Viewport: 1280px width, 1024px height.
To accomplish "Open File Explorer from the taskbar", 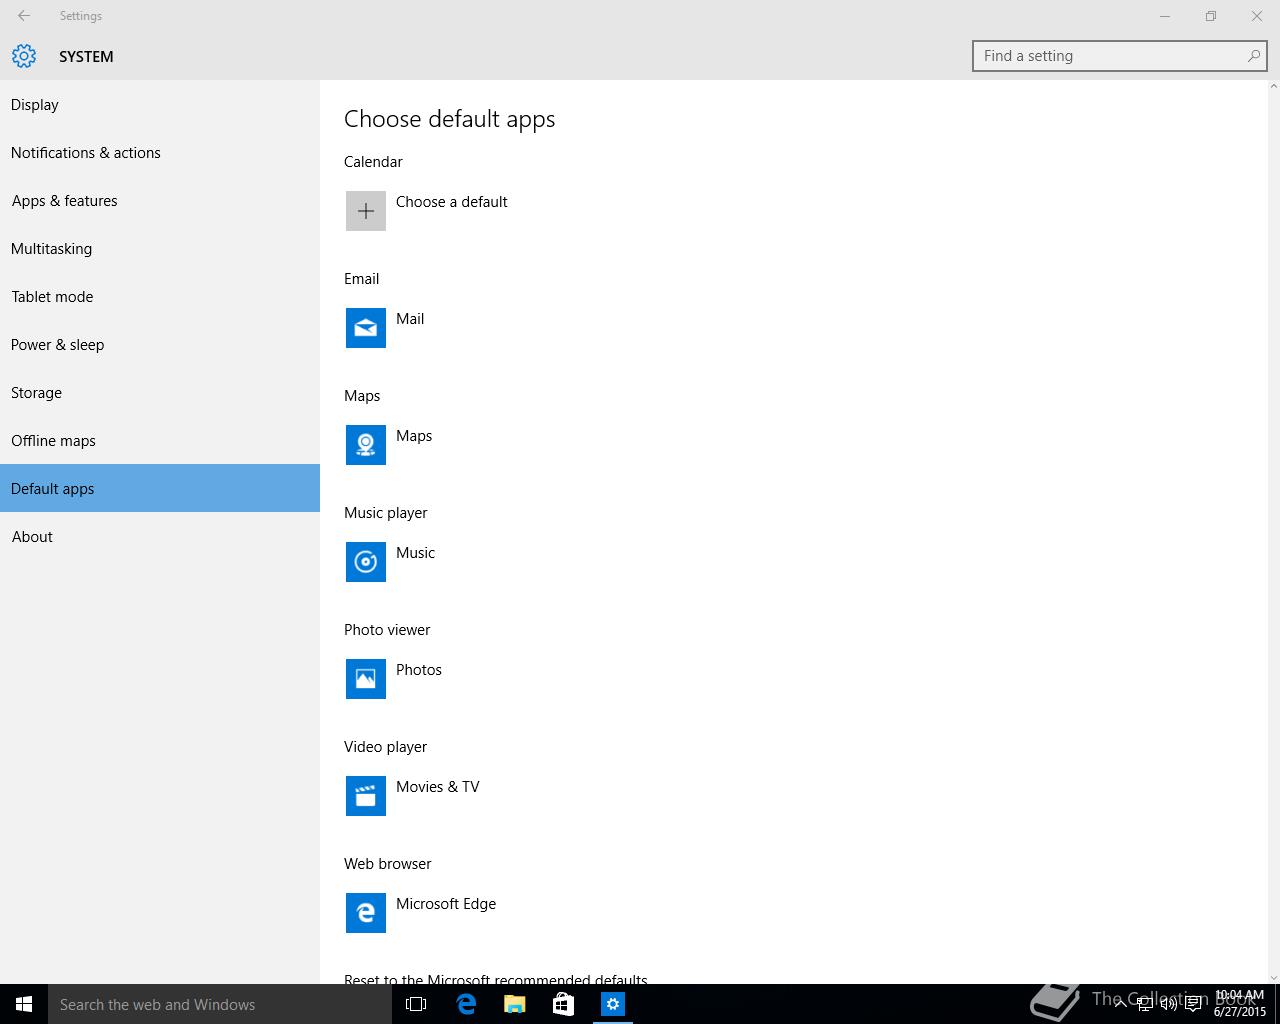I will (x=515, y=1004).
